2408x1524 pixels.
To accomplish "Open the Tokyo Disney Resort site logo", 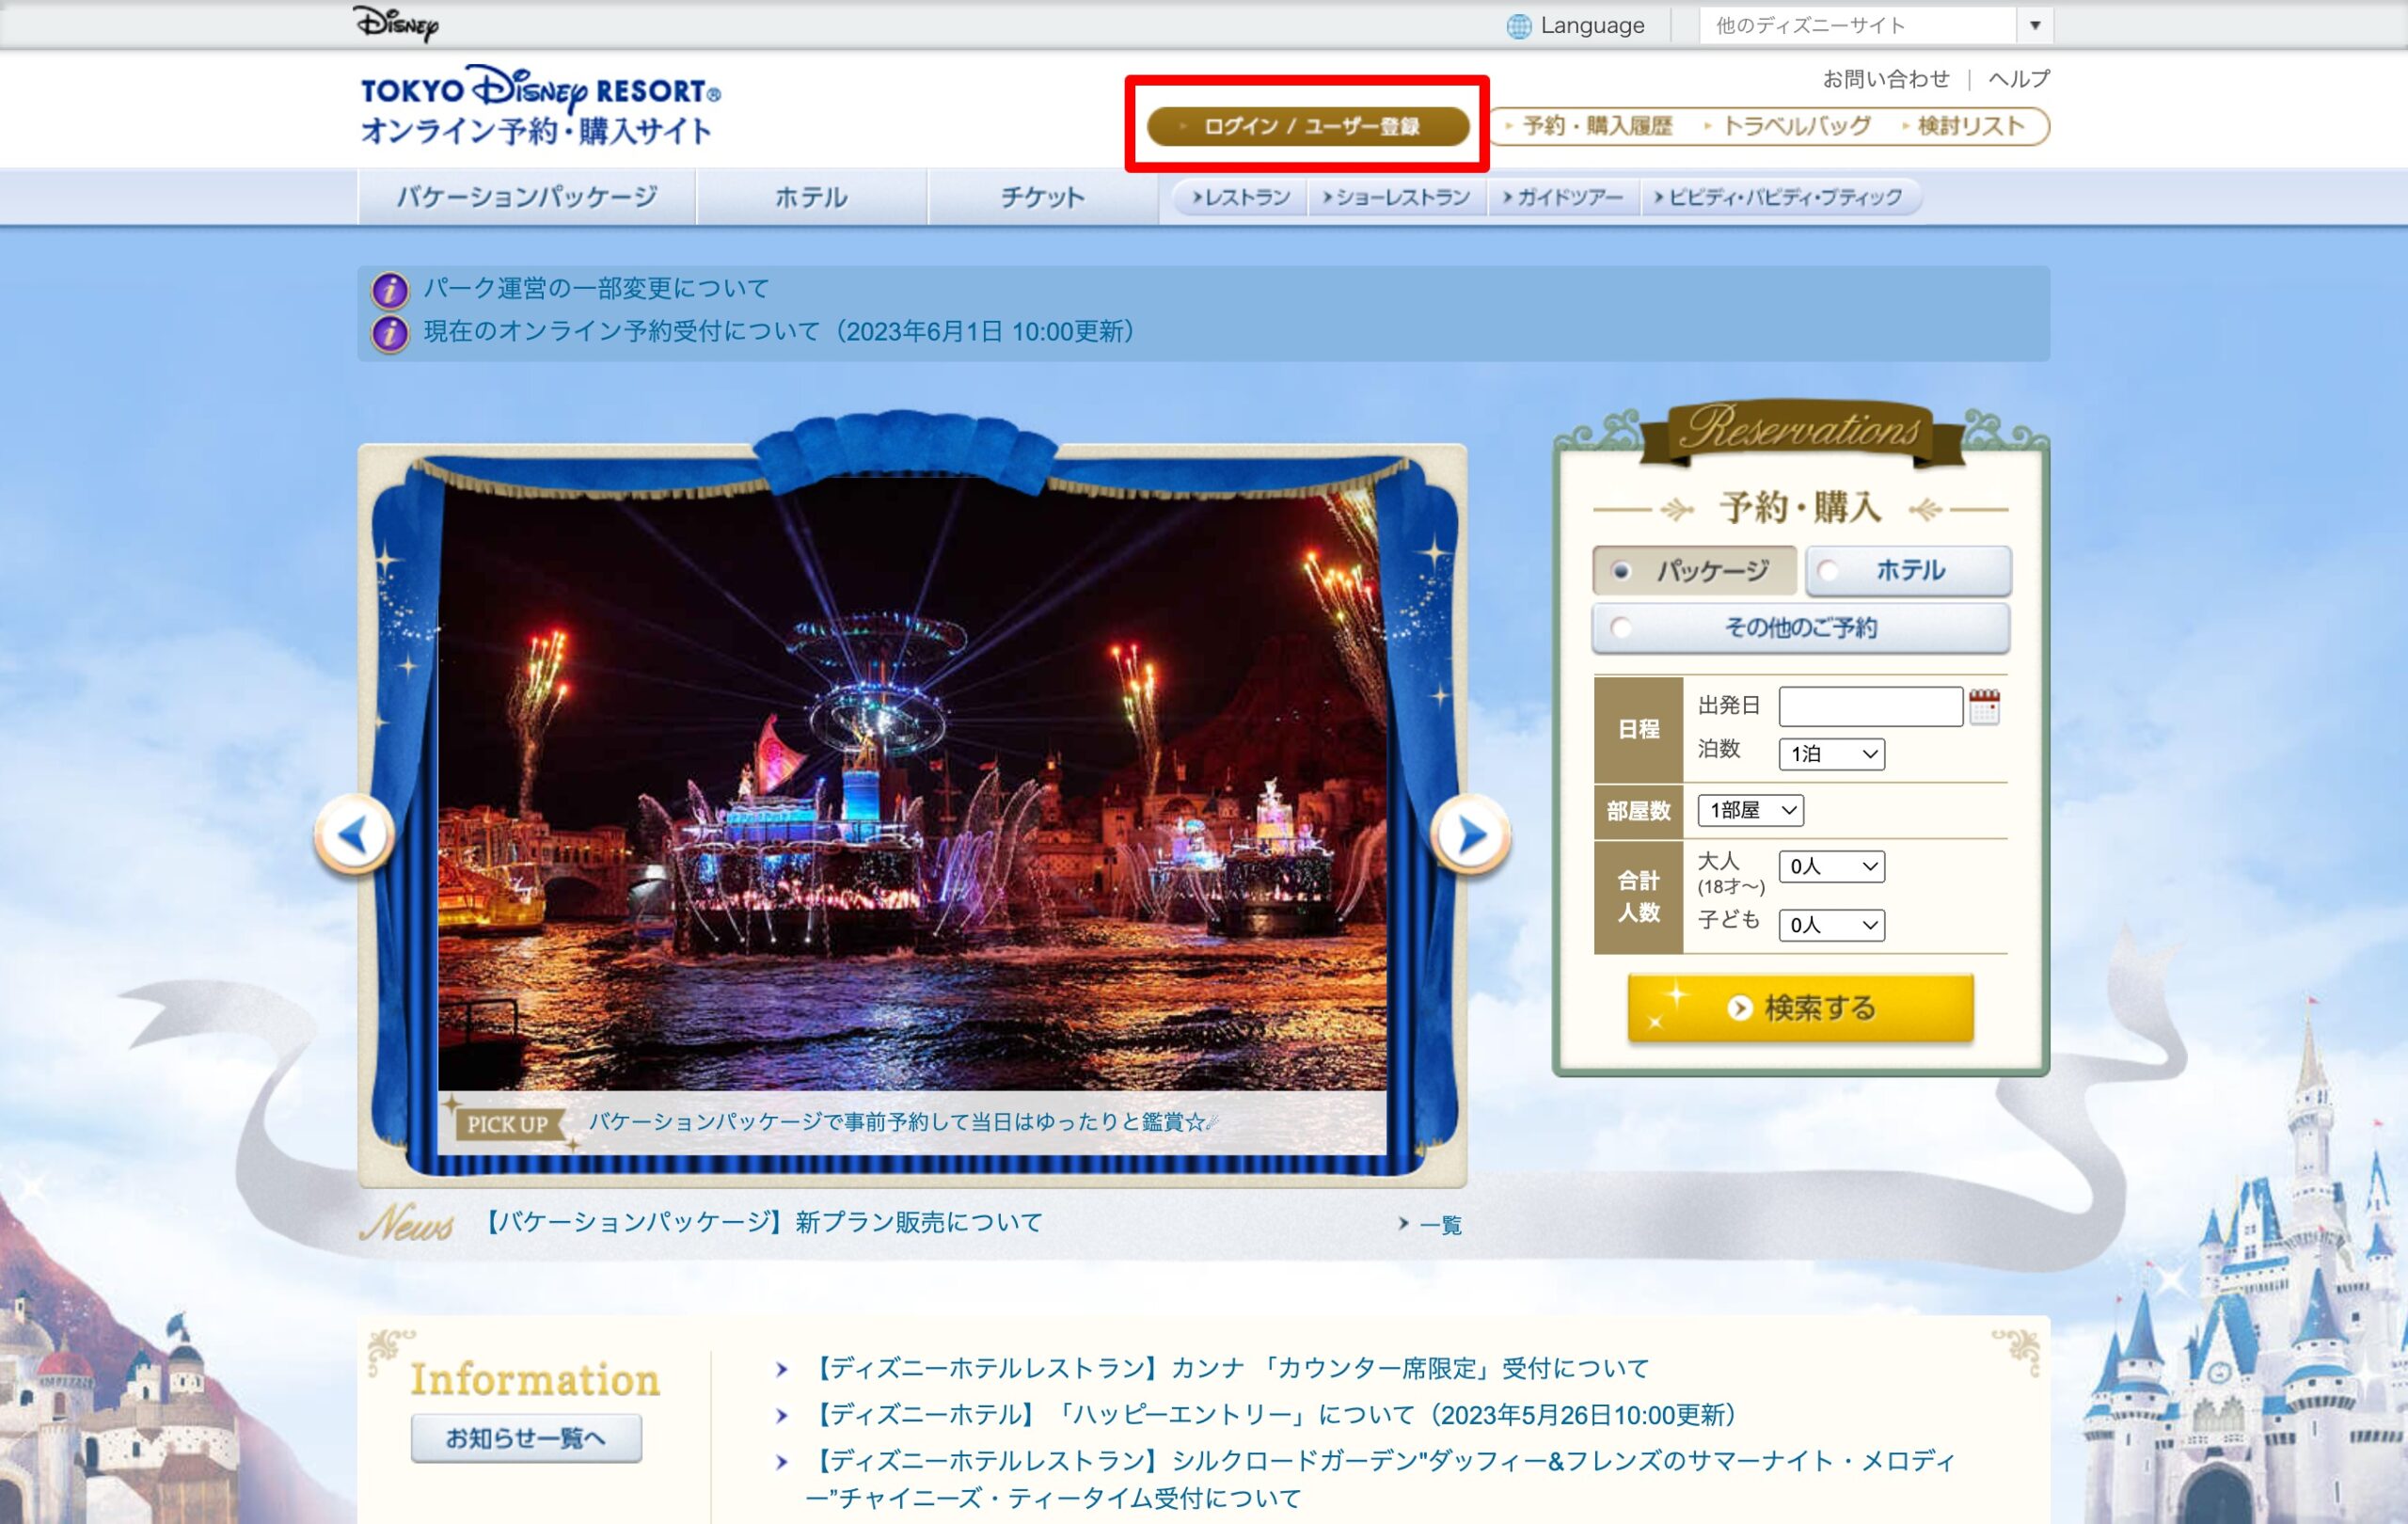I will [x=540, y=105].
